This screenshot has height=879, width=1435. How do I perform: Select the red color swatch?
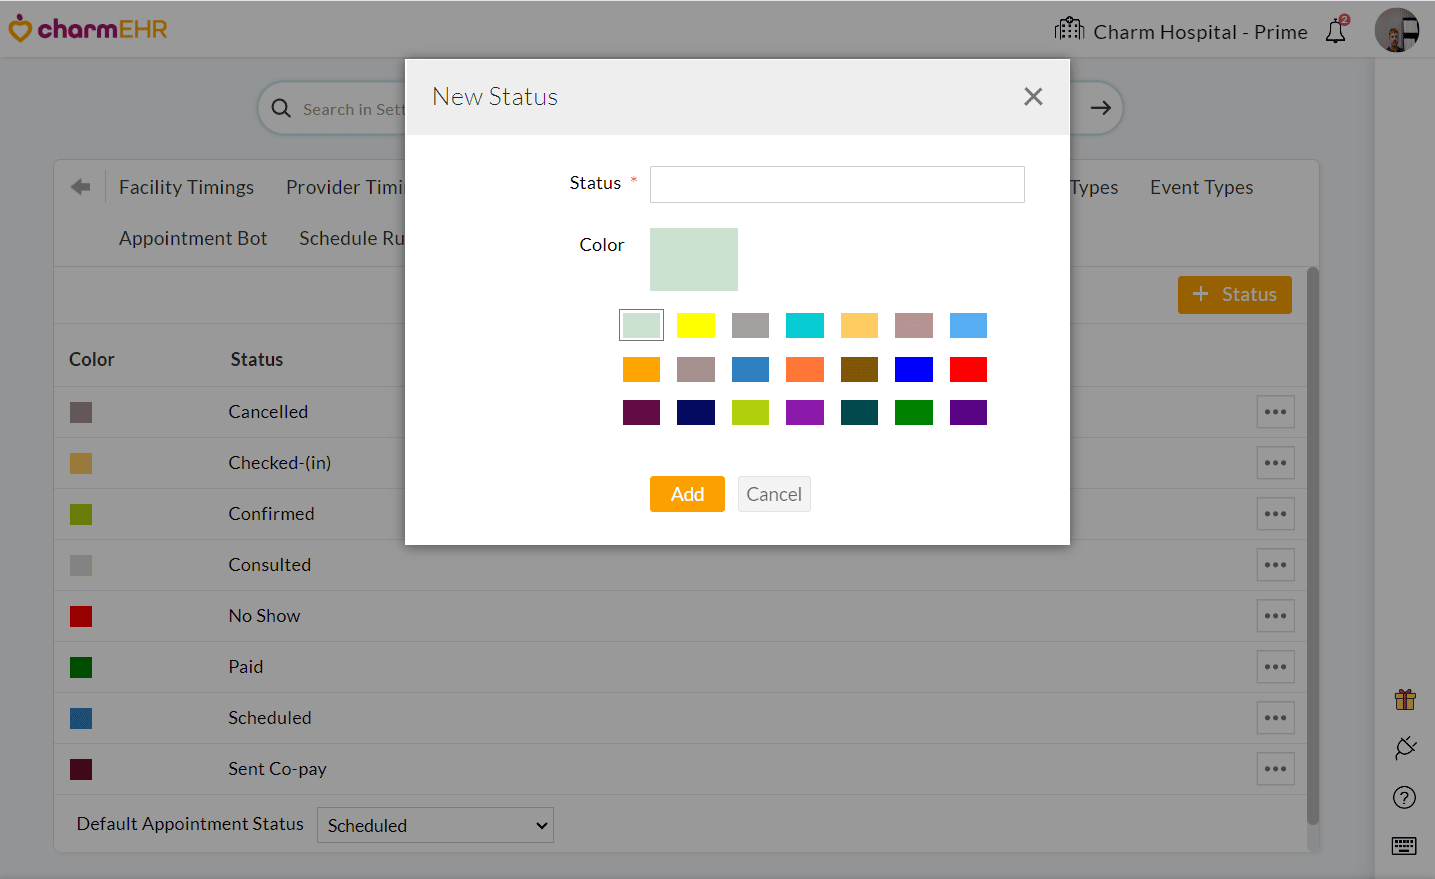(968, 369)
